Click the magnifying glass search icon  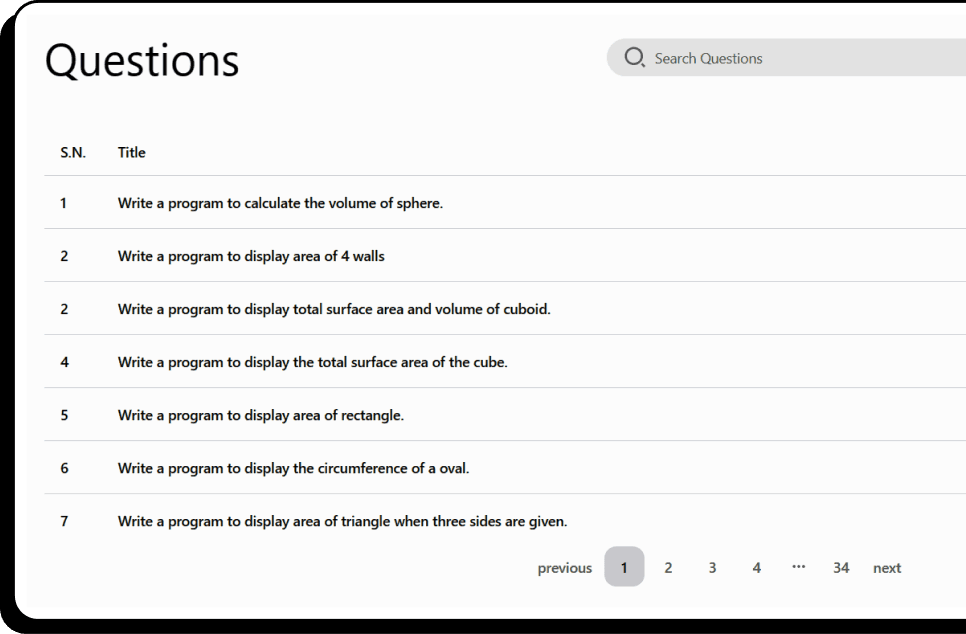coord(635,57)
